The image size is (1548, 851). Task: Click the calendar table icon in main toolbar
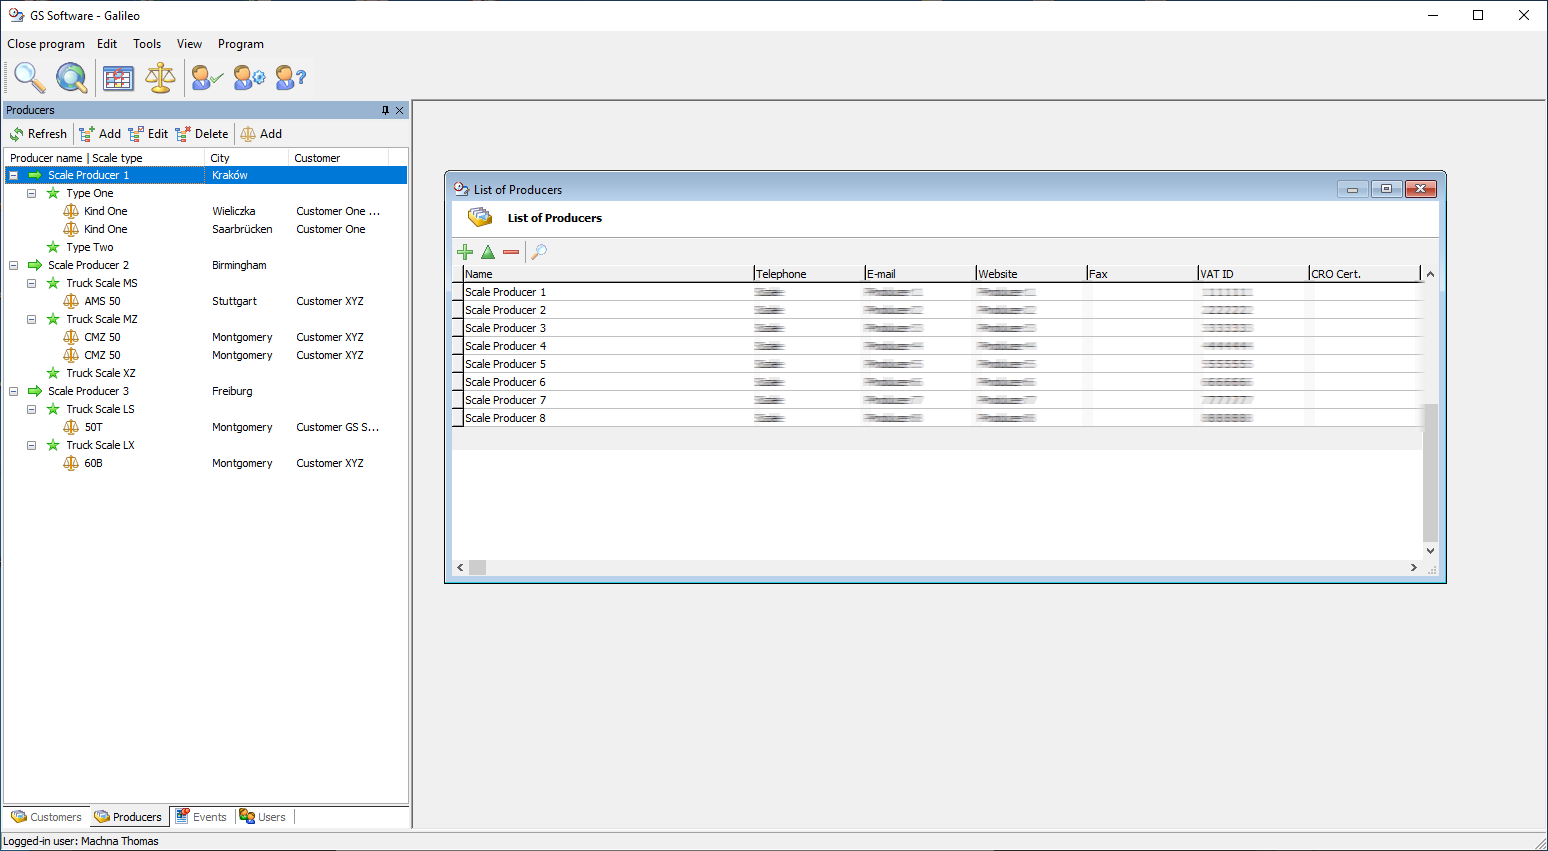[x=118, y=77]
